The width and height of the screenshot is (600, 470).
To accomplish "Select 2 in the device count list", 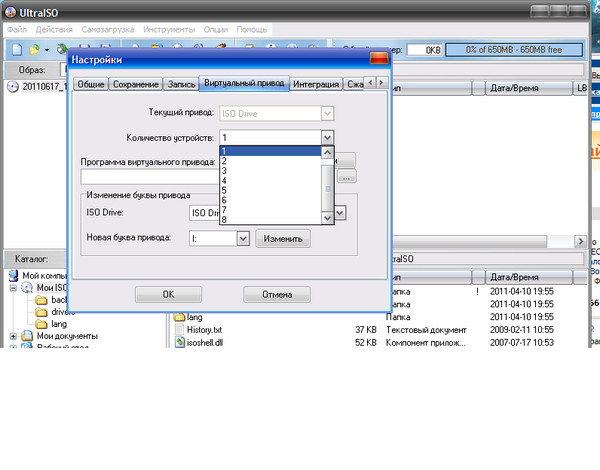I will click(271, 161).
